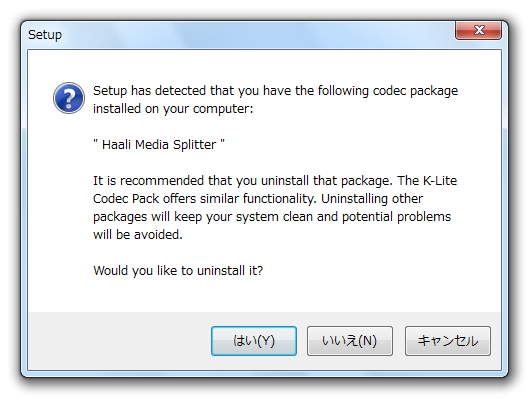The image size is (531, 400).
Task: Click the Setup title text
Action: 45,35
